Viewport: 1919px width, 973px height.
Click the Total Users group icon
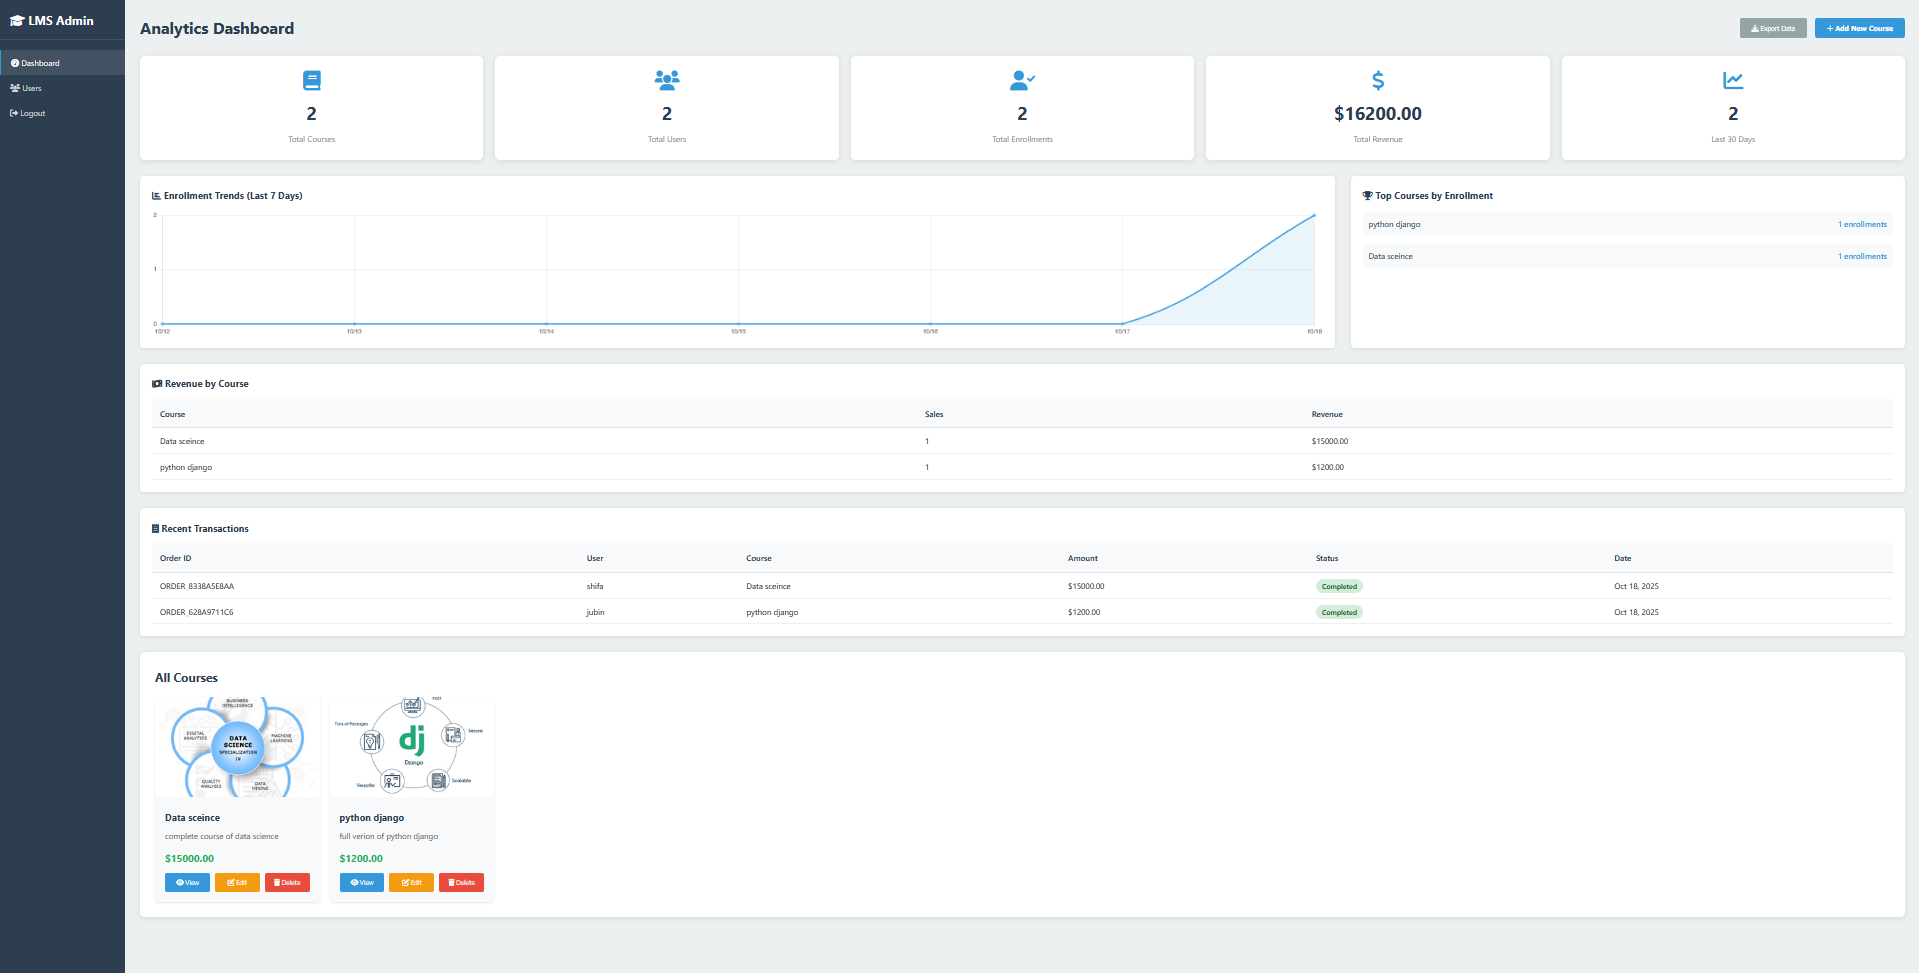[x=666, y=80]
